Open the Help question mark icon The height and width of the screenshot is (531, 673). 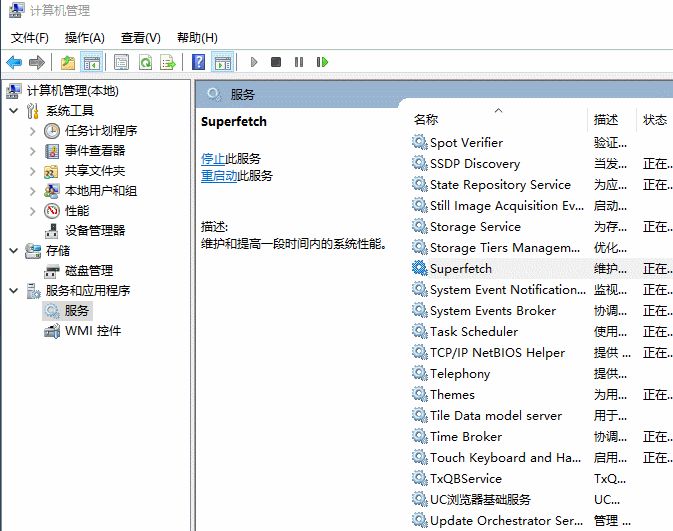coord(198,63)
